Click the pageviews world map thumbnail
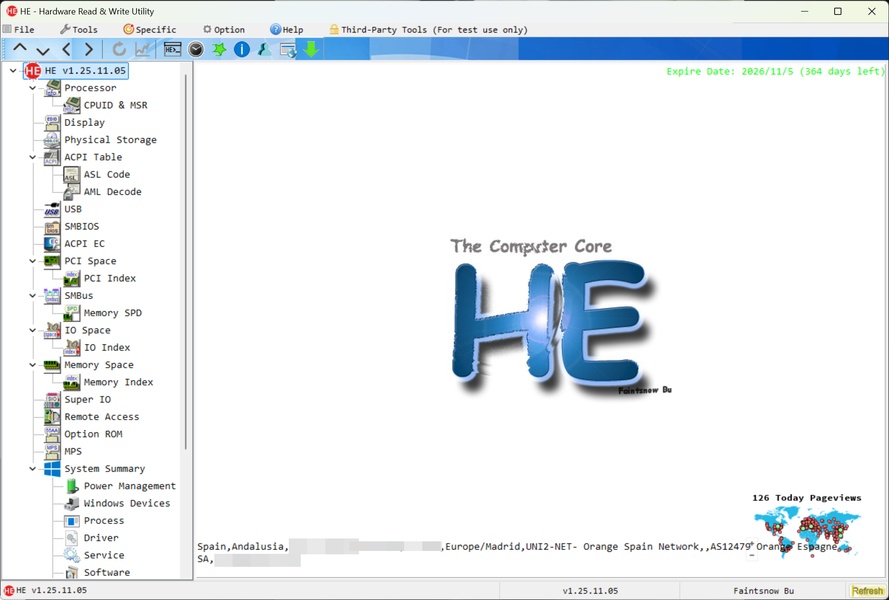 tap(806, 529)
